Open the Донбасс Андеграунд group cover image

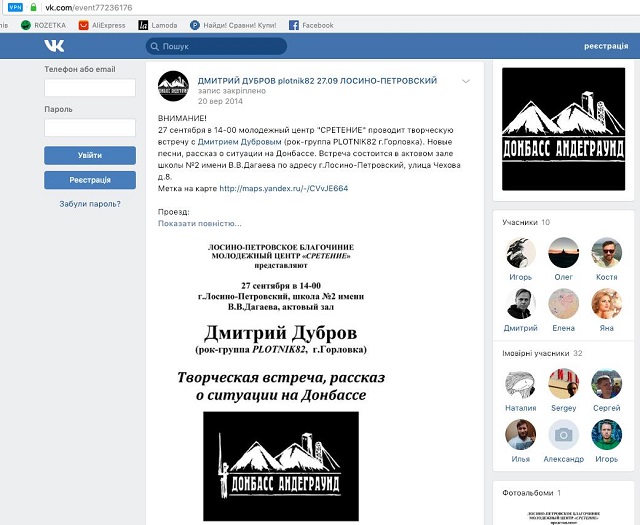click(x=563, y=129)
